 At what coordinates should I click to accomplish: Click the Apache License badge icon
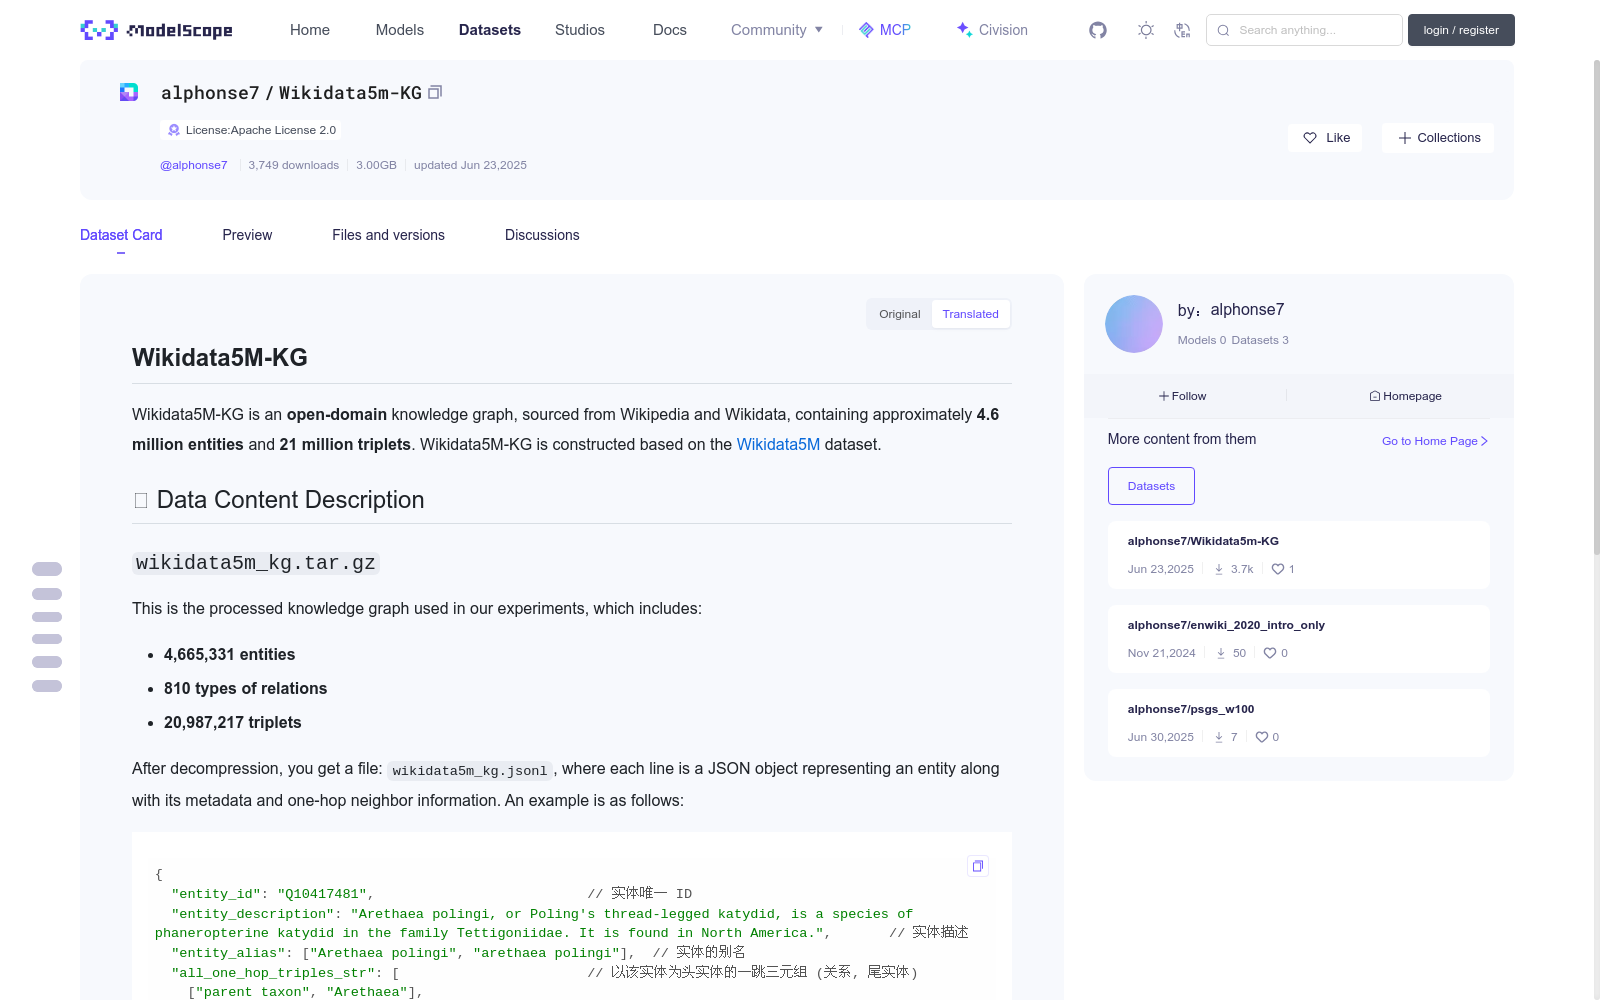[174, 130]
